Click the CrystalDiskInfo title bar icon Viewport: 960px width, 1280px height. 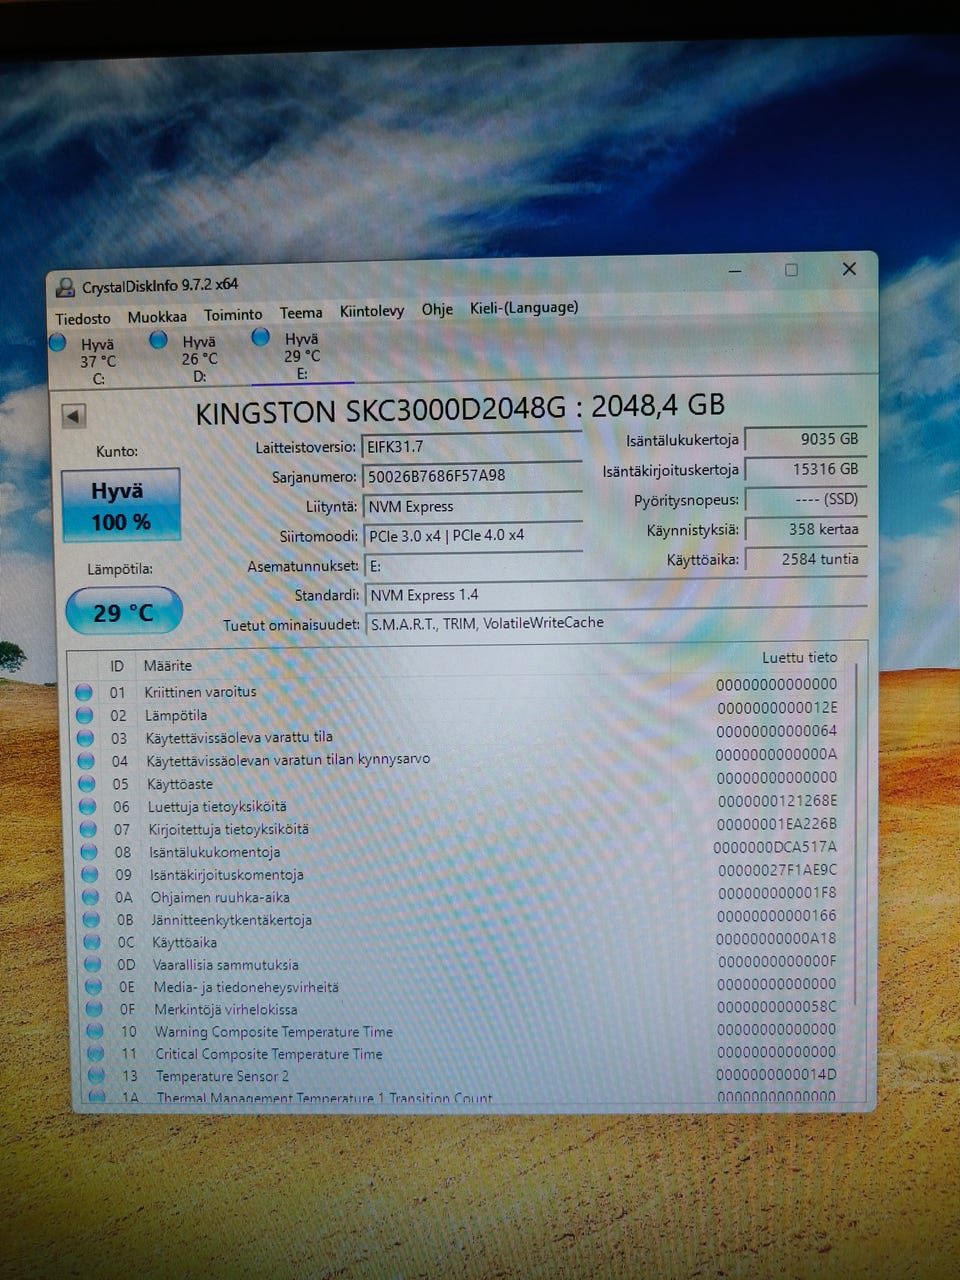tap(65, 289)
